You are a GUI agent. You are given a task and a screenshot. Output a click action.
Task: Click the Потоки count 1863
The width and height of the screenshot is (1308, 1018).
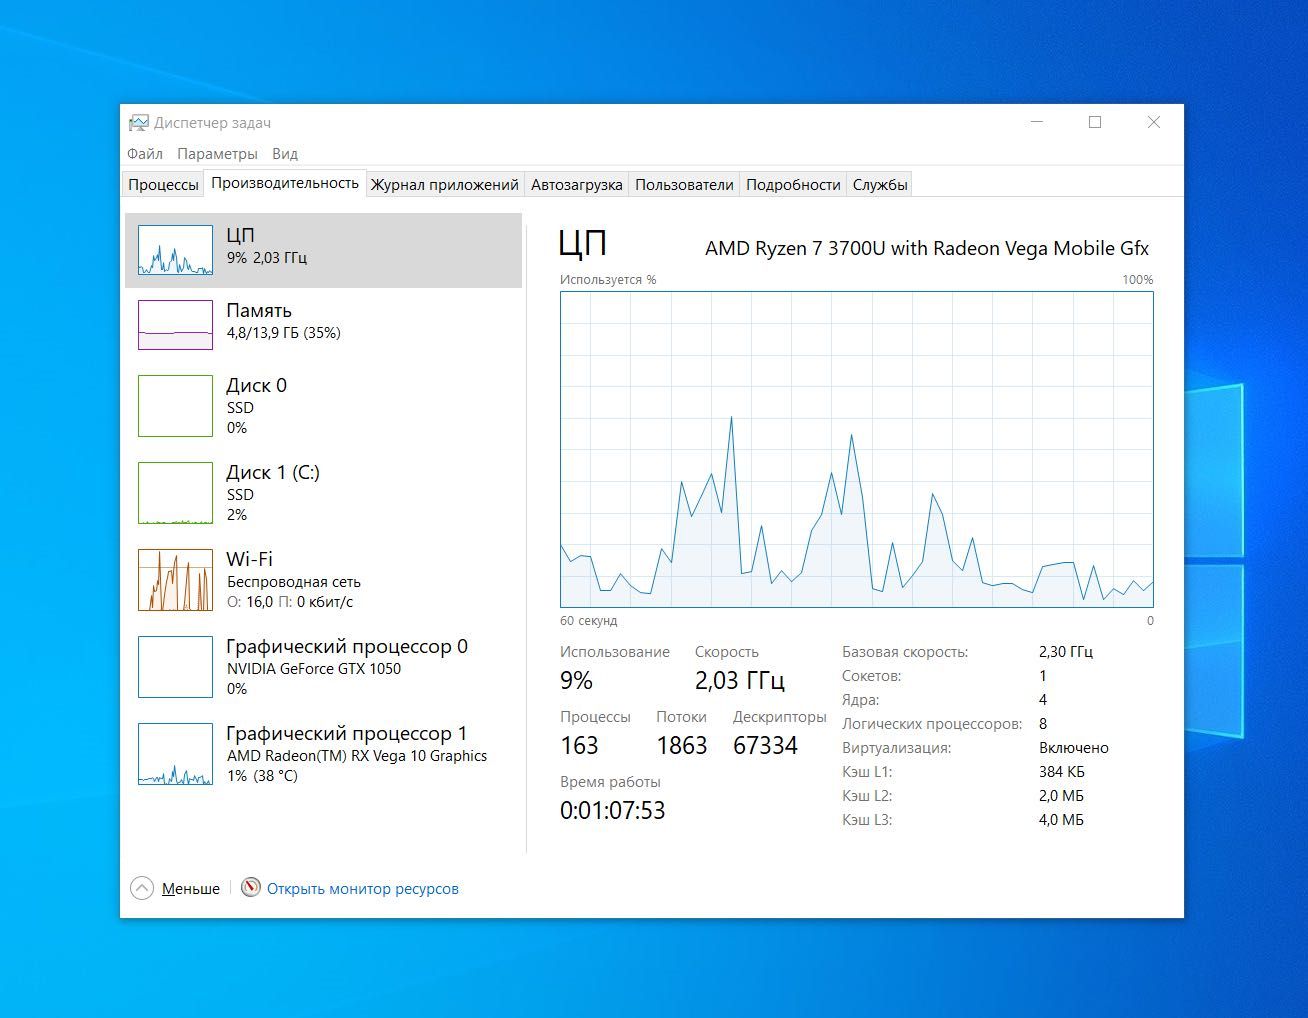(x=682, y=745)
